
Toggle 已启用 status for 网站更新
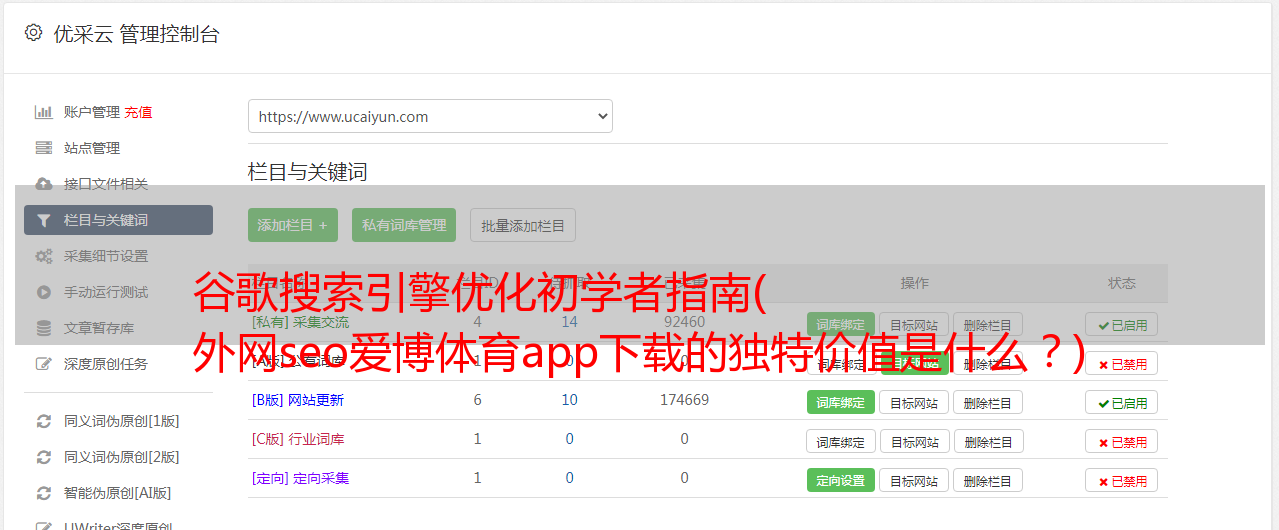pyautogui.click(x=1122, y=402)
